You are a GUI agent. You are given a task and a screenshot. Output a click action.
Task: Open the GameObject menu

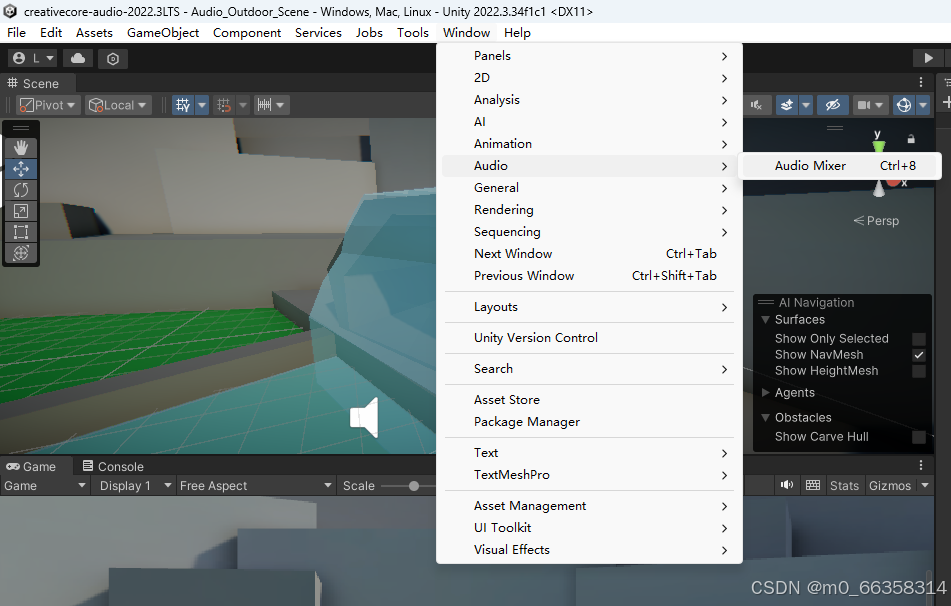click(163, 33)
